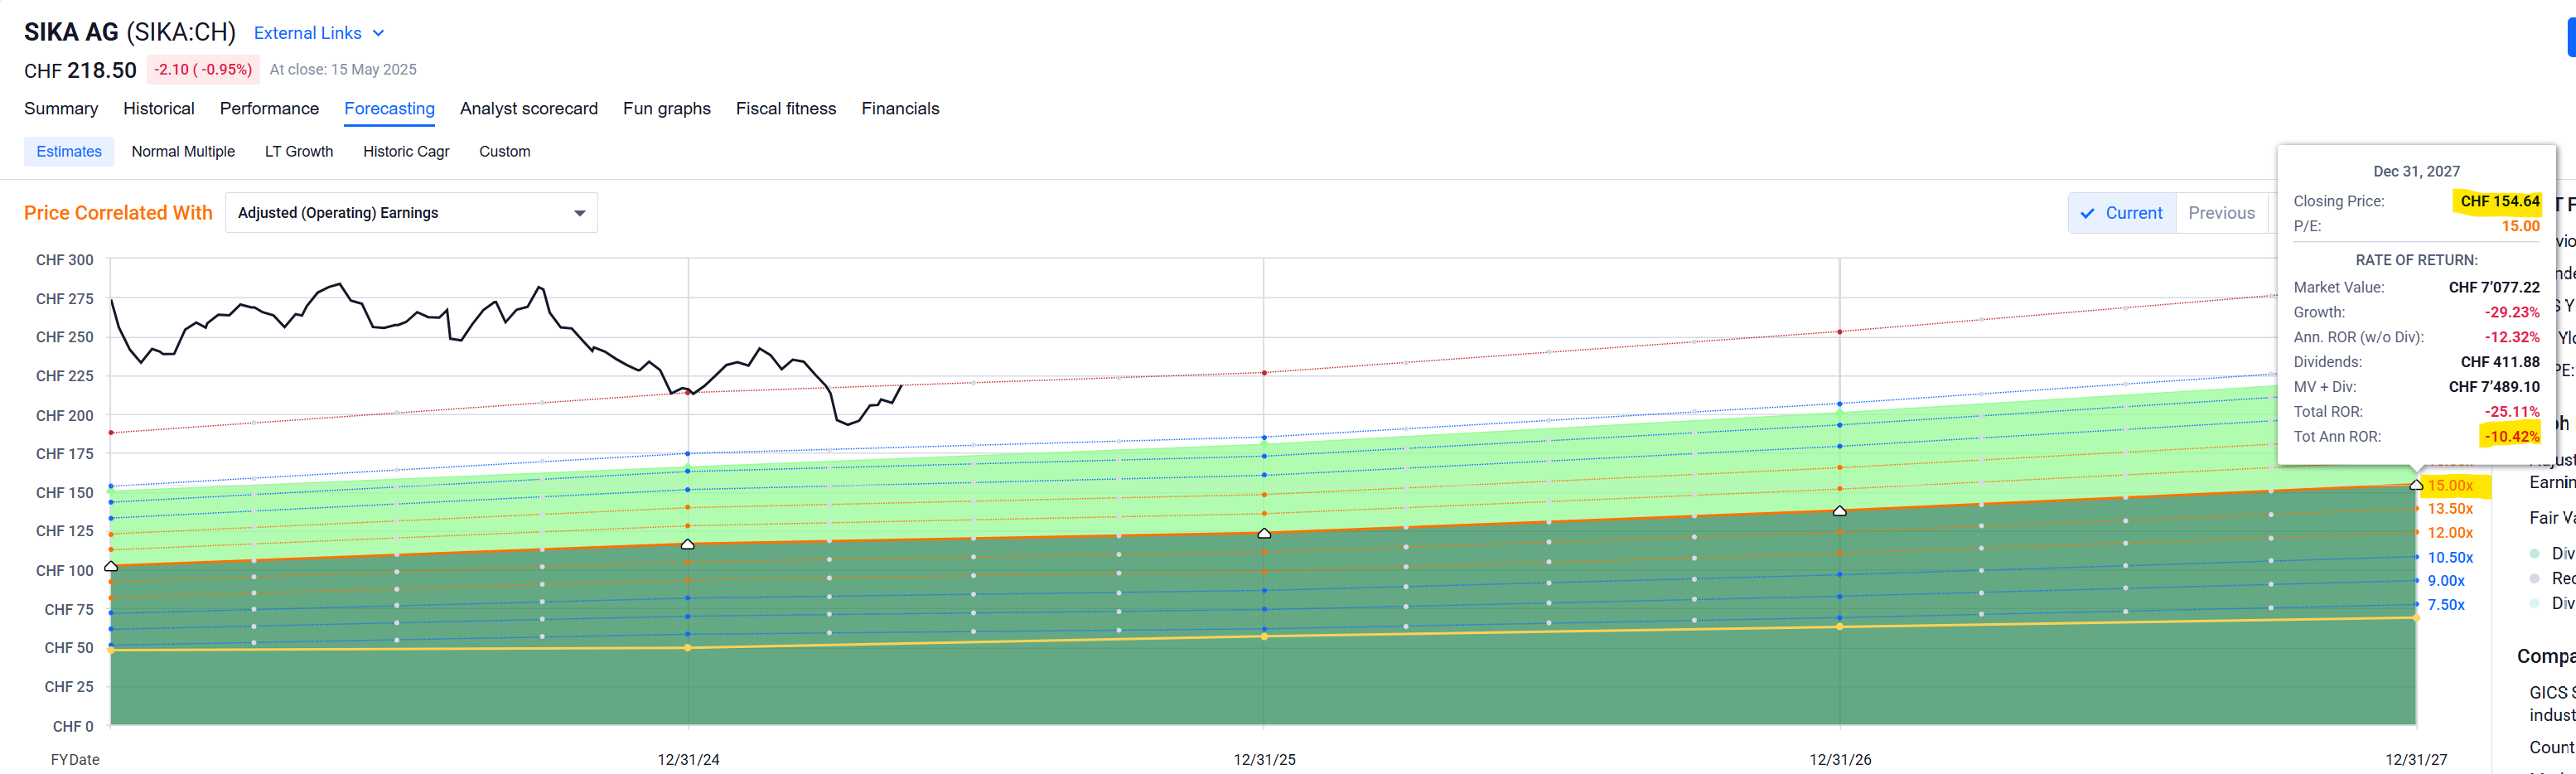Select the Forecasting tab
The height and width of the screenshot is (774, 2576).
(x=389, y=108)
